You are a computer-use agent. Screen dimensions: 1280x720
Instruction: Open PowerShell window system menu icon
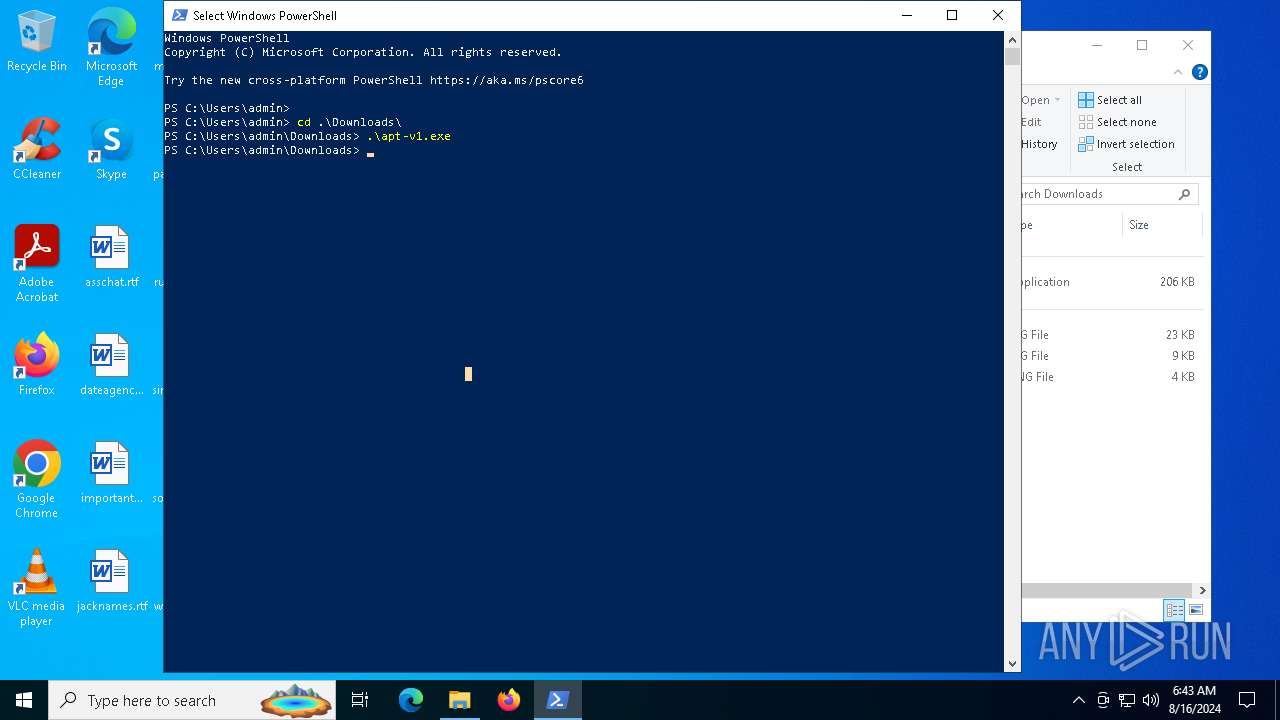click(180, 15)
